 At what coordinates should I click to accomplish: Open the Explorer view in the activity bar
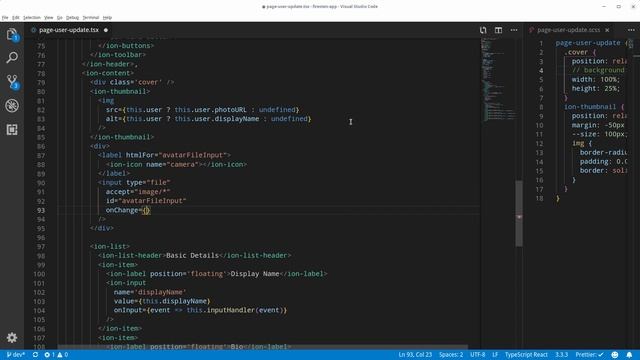12,35
